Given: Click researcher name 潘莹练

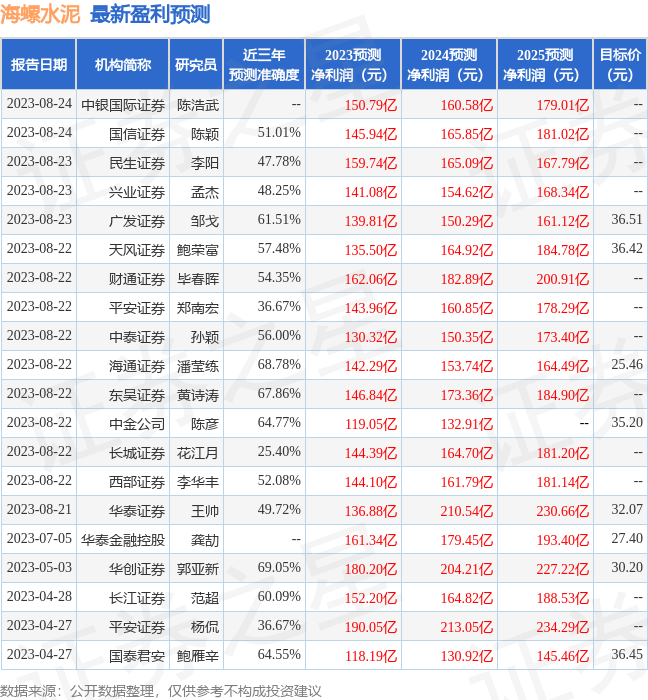Looking at the screenshot, I should (x=198, y=367).
